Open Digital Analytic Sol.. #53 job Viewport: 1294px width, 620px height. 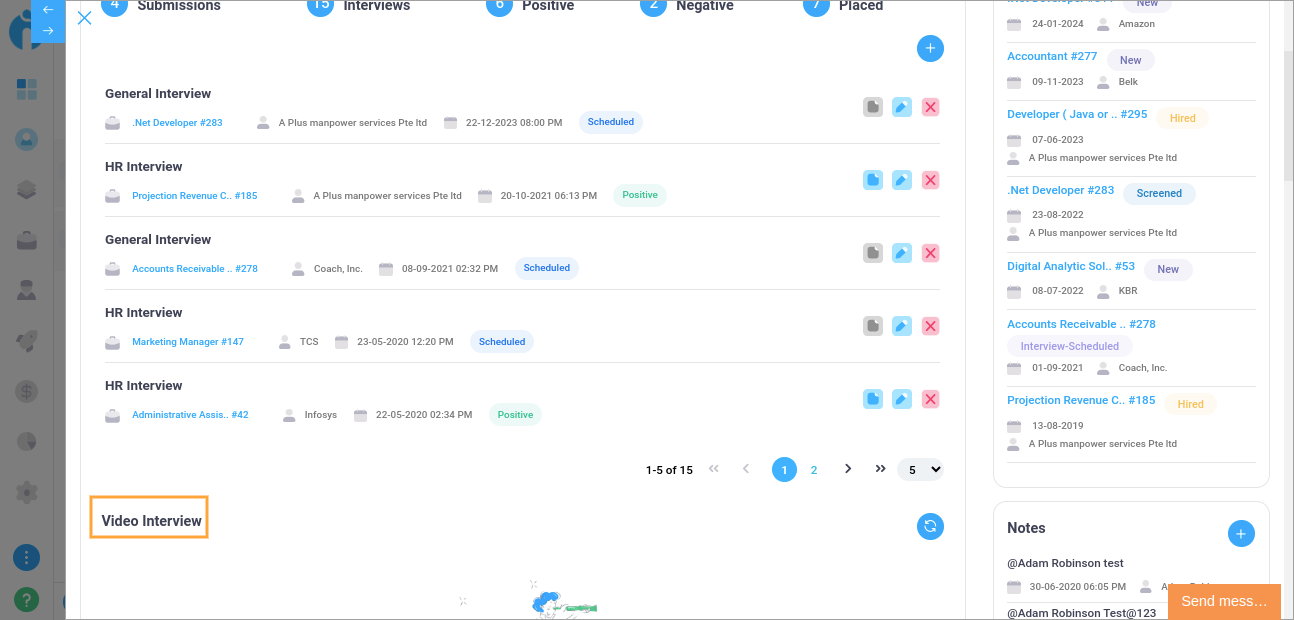coord(1070,267)
